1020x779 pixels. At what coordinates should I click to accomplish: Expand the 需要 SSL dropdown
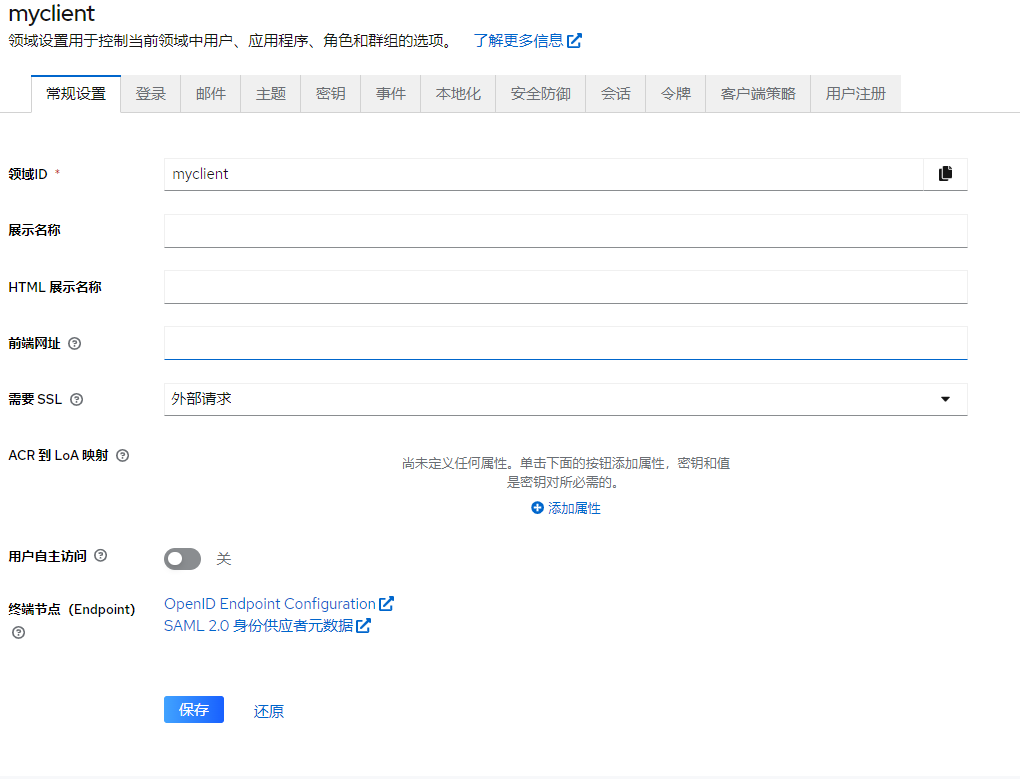pos(565,399)
